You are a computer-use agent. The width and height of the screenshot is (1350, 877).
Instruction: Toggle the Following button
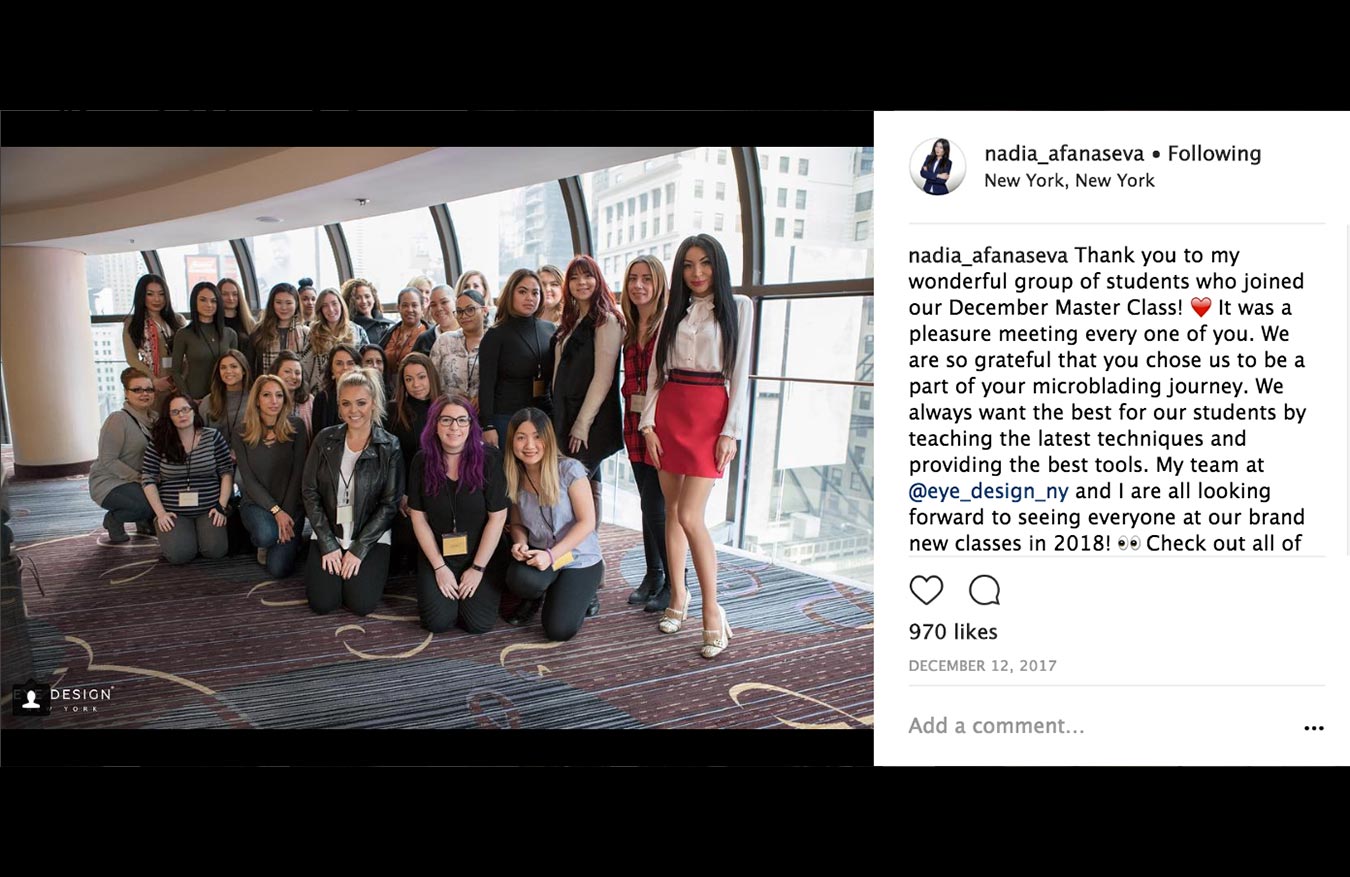coord(1214,153)
